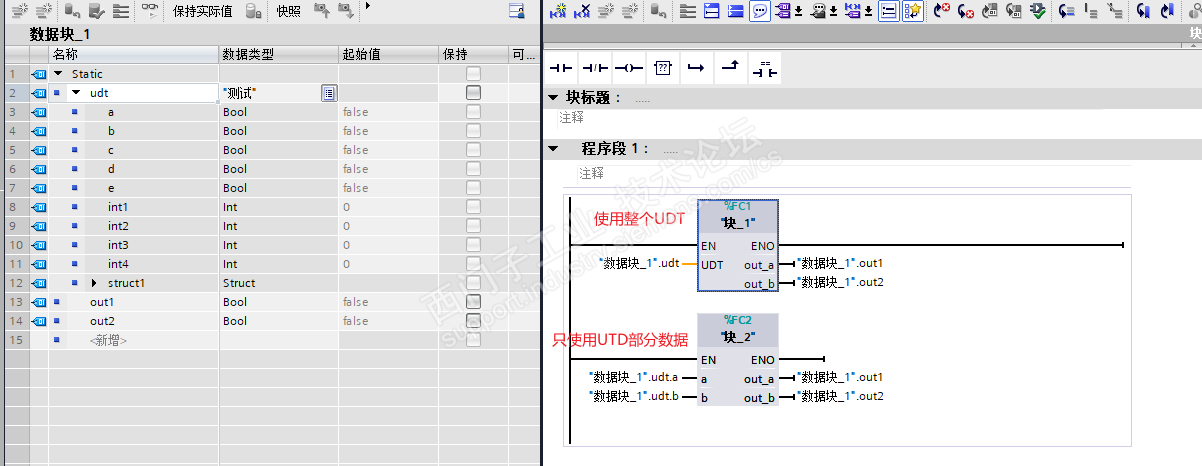1202x466 pixels.
Task: Insert an empty box instruction
Action: pyautogui.click(x=662, y=68)
